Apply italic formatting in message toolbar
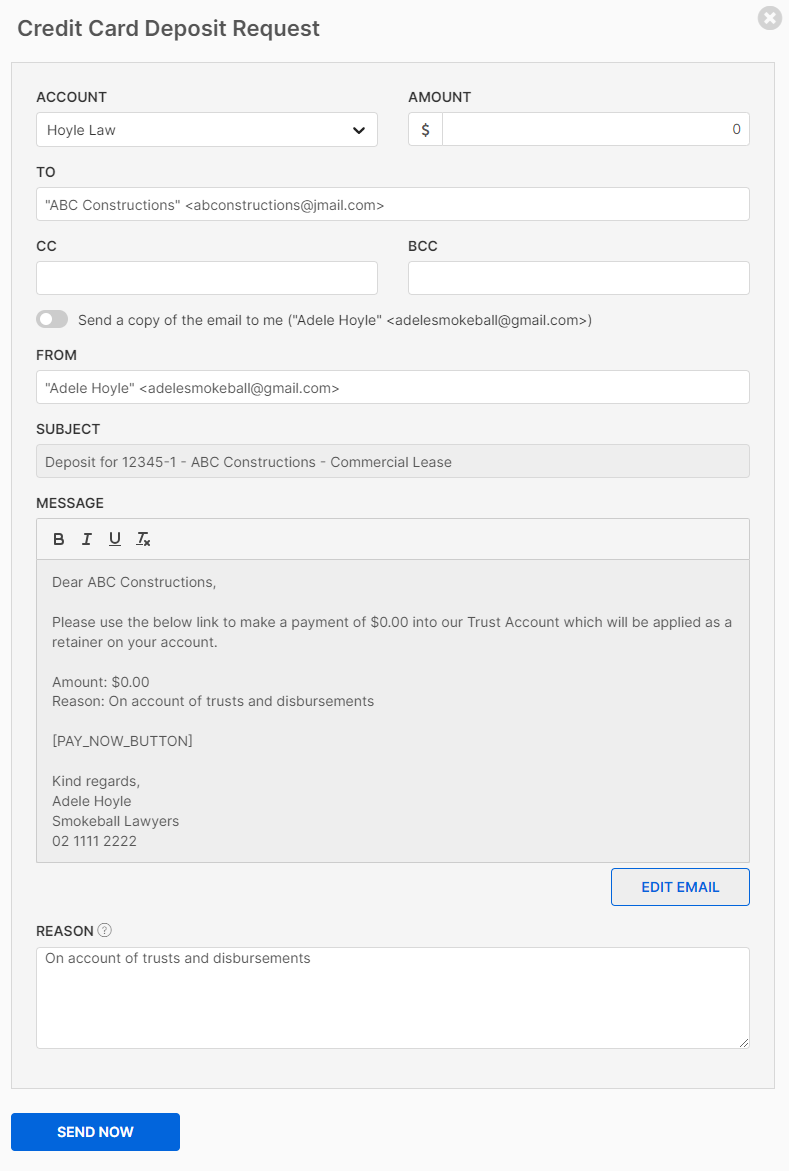This screenshot has height=1171, width=789. (87, 539)
